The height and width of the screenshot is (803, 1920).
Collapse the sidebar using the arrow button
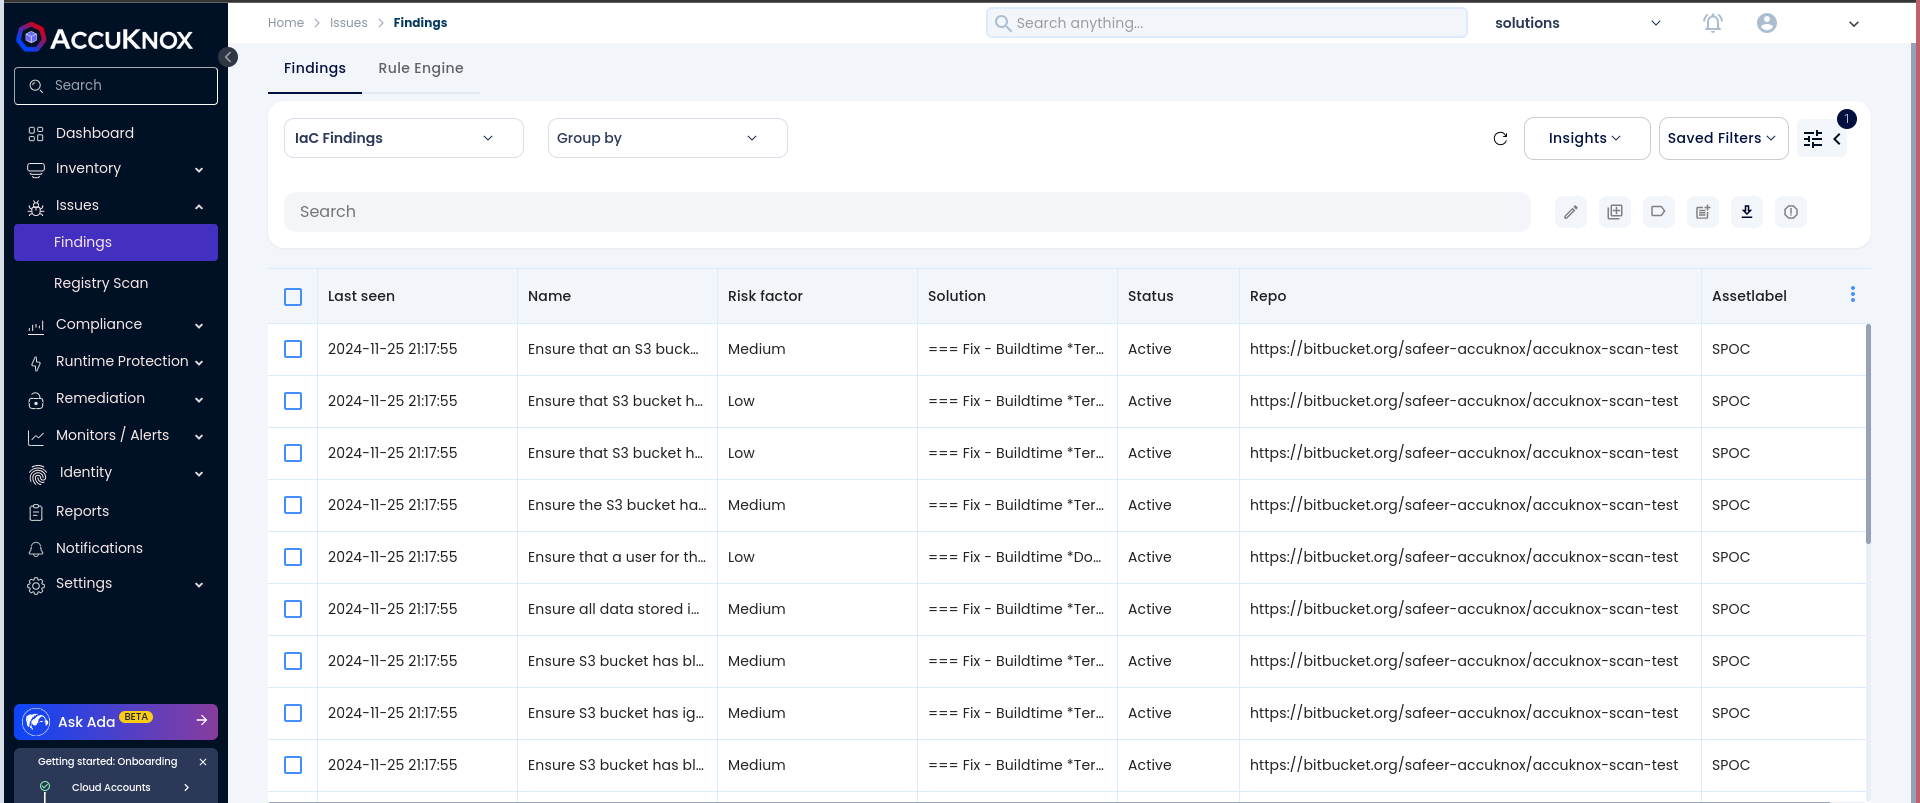coord(229,57)
